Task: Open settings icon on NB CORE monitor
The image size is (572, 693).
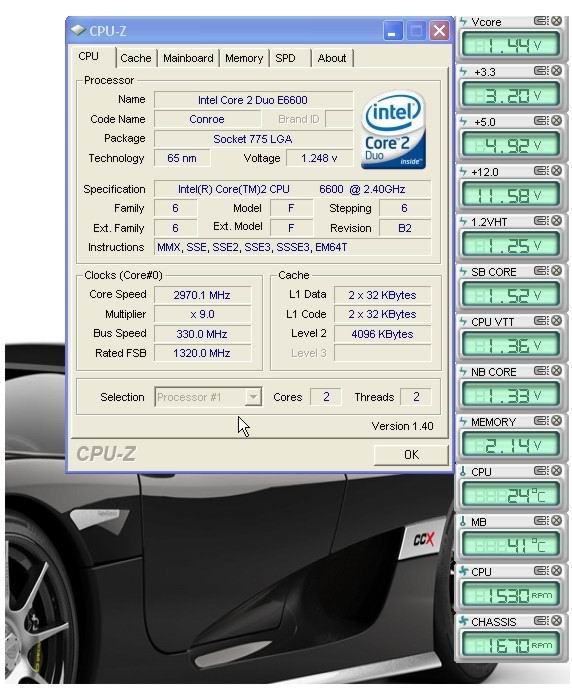Action: point(541,370)
